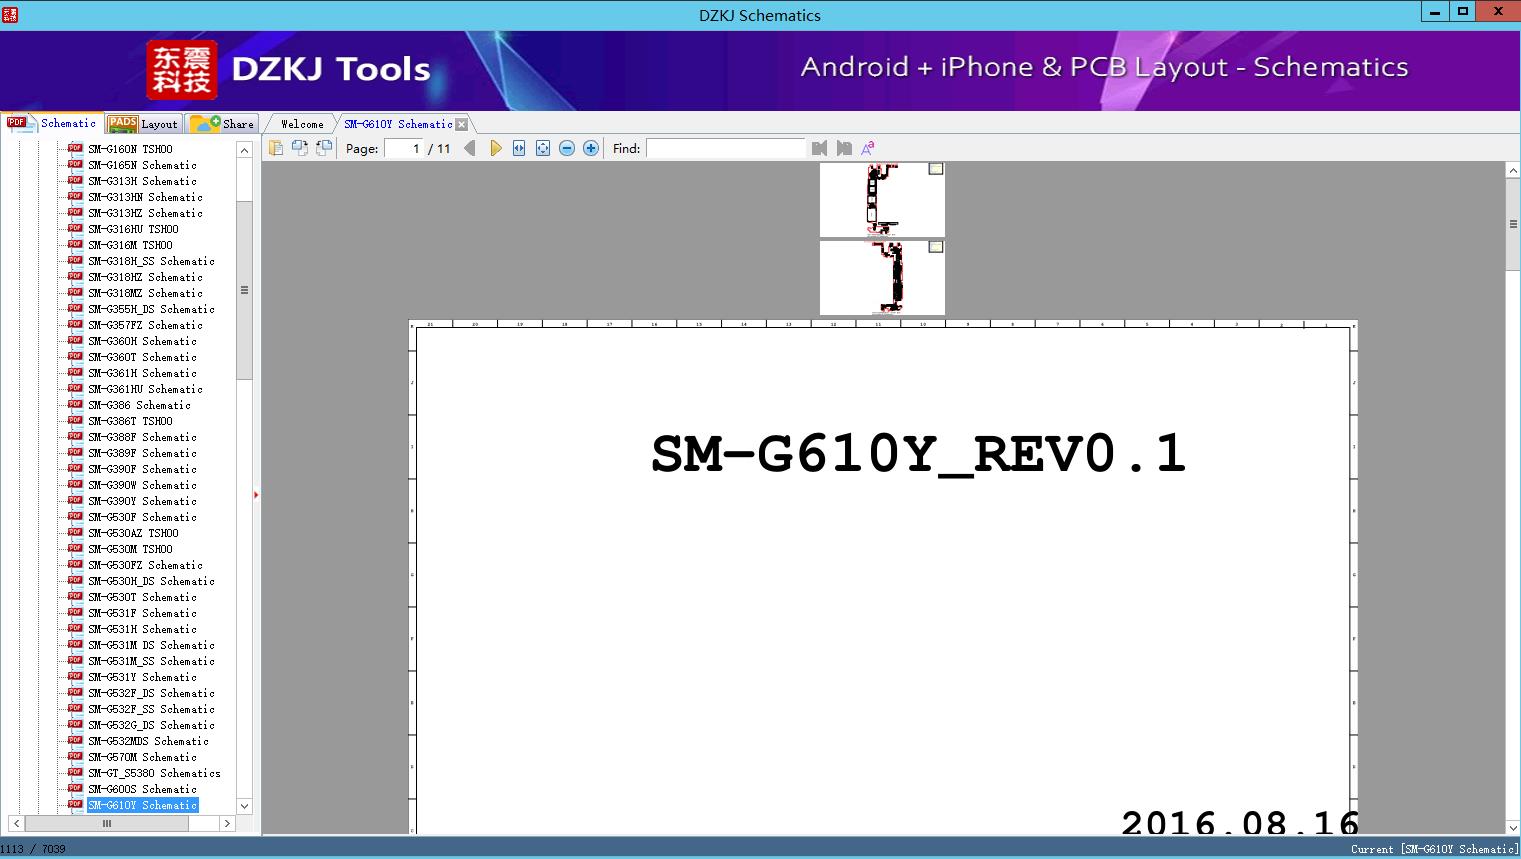The image size is (1521, 859).
Task: Click the Find text field
Action: (726, 148)
